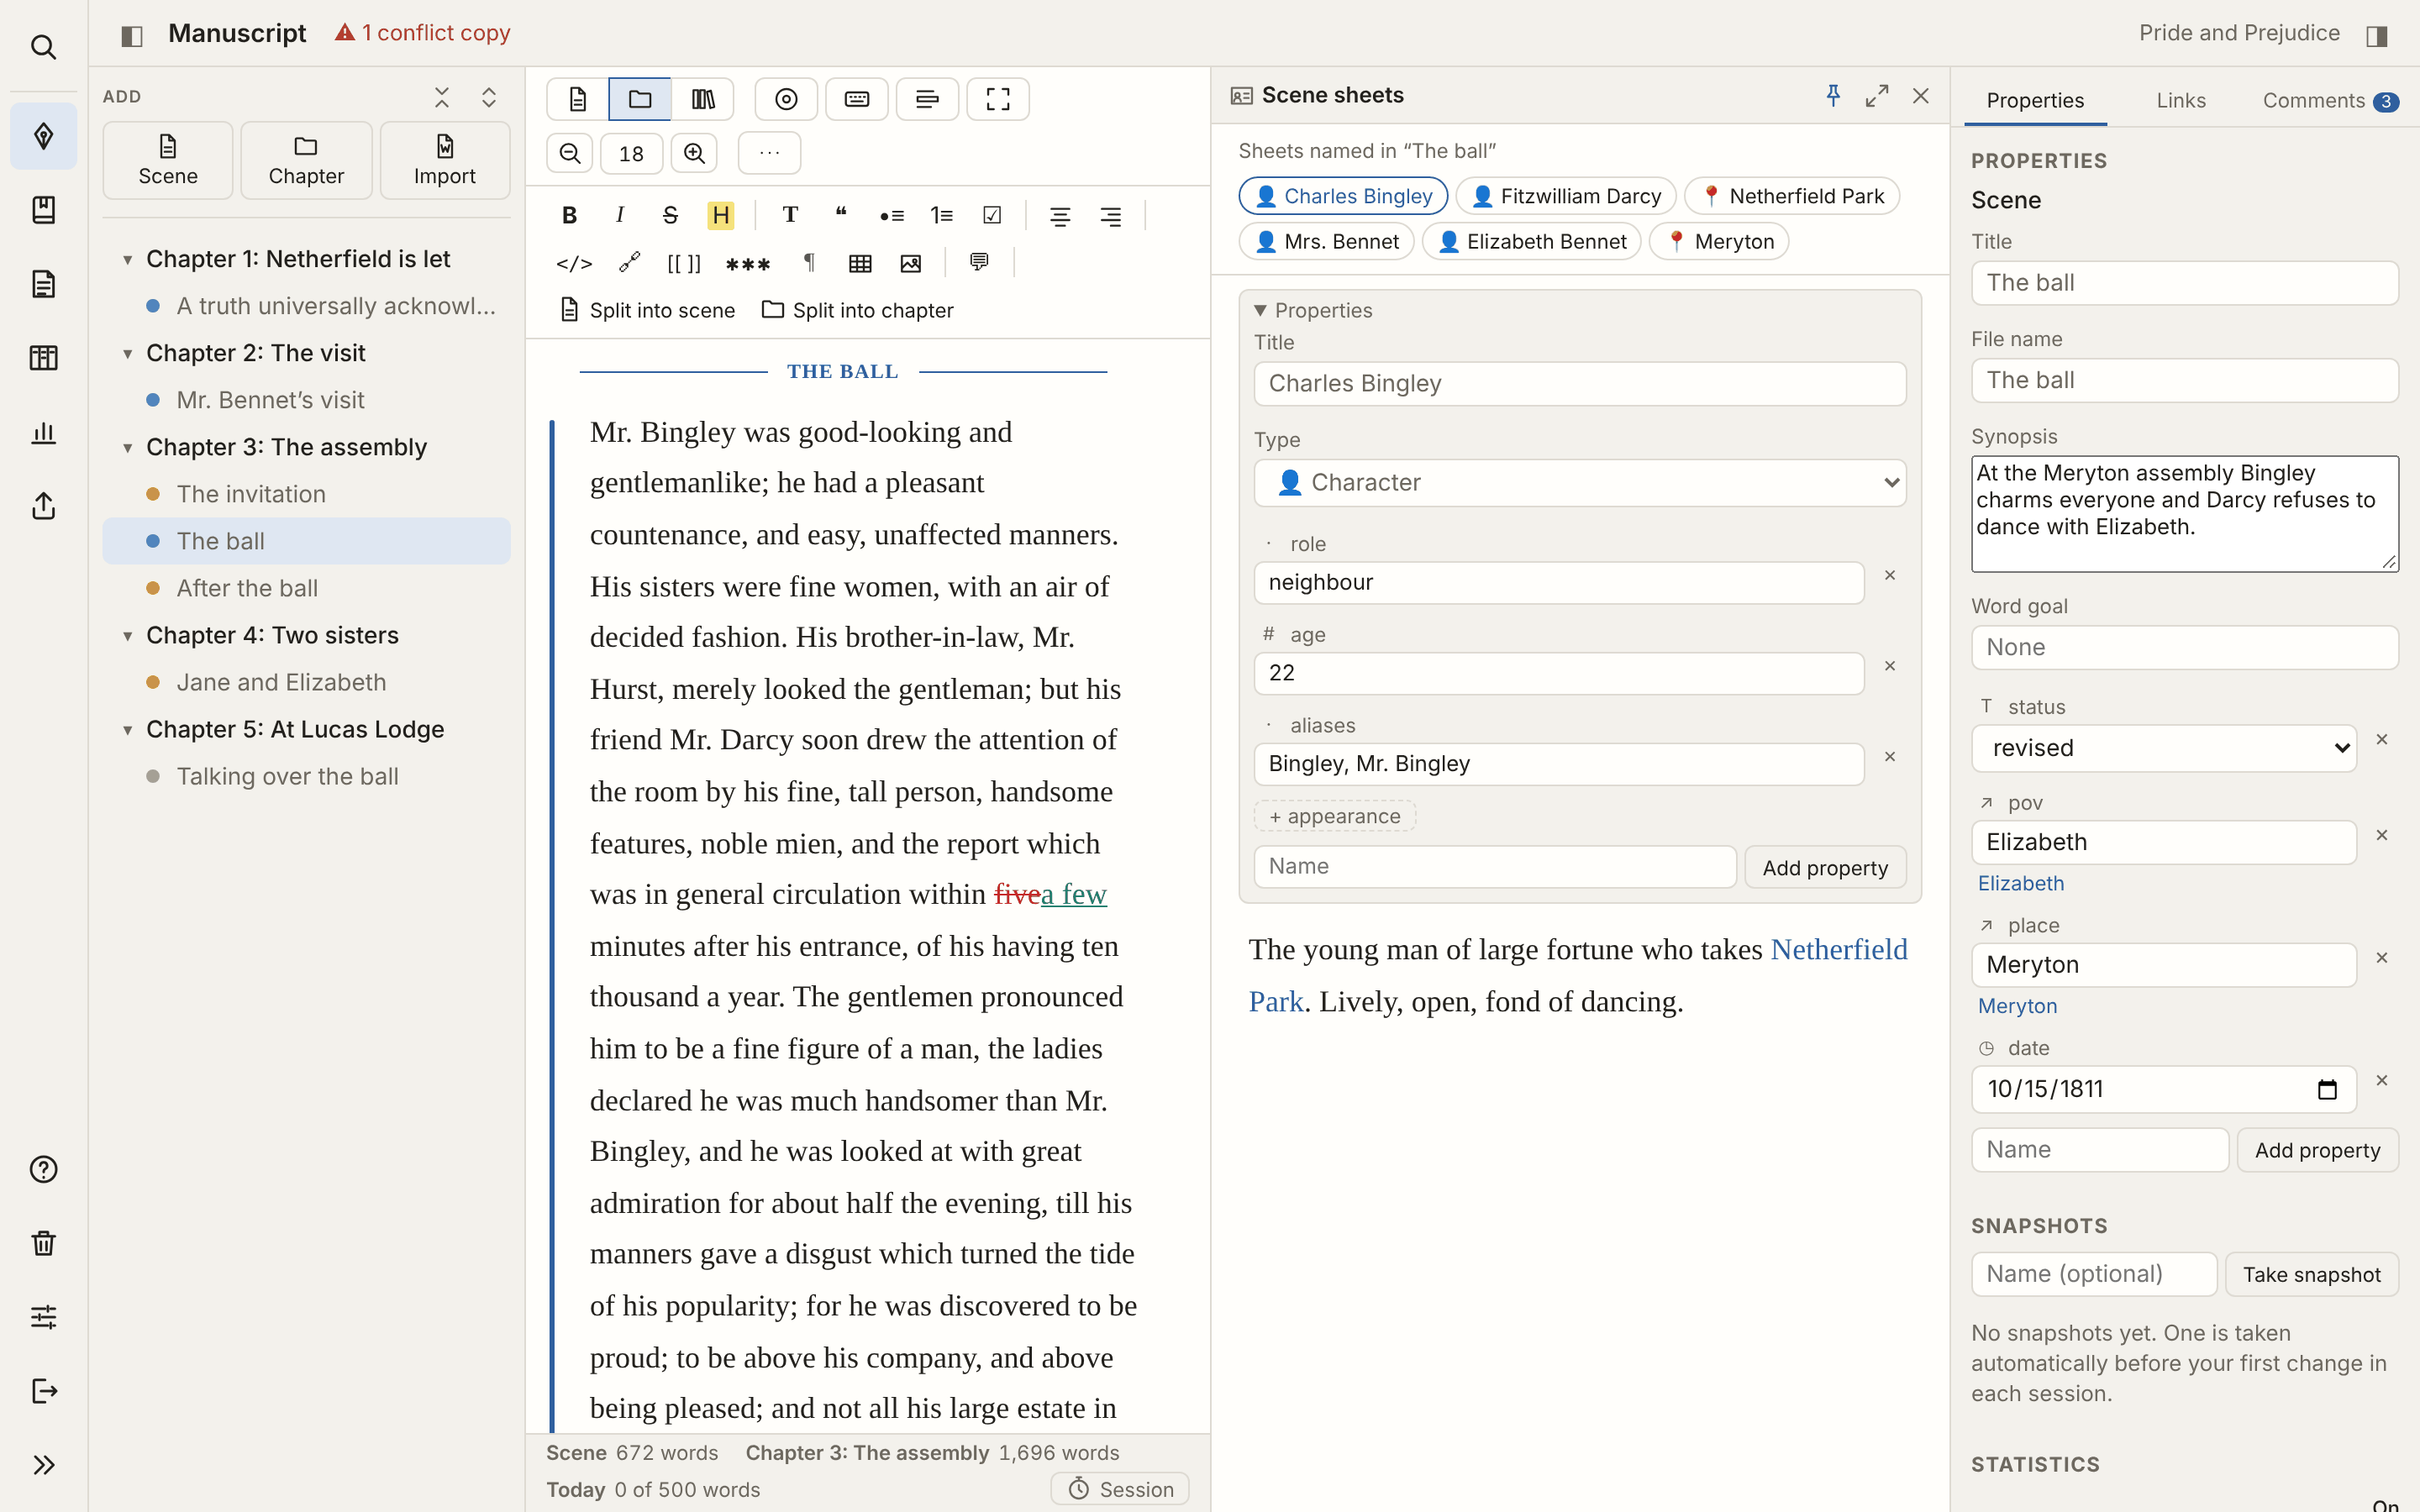Image resolution: width=2420 pixels, height=1512 pixels.
Task: Zoom out the editor text
Action: (x=570, y=153)
